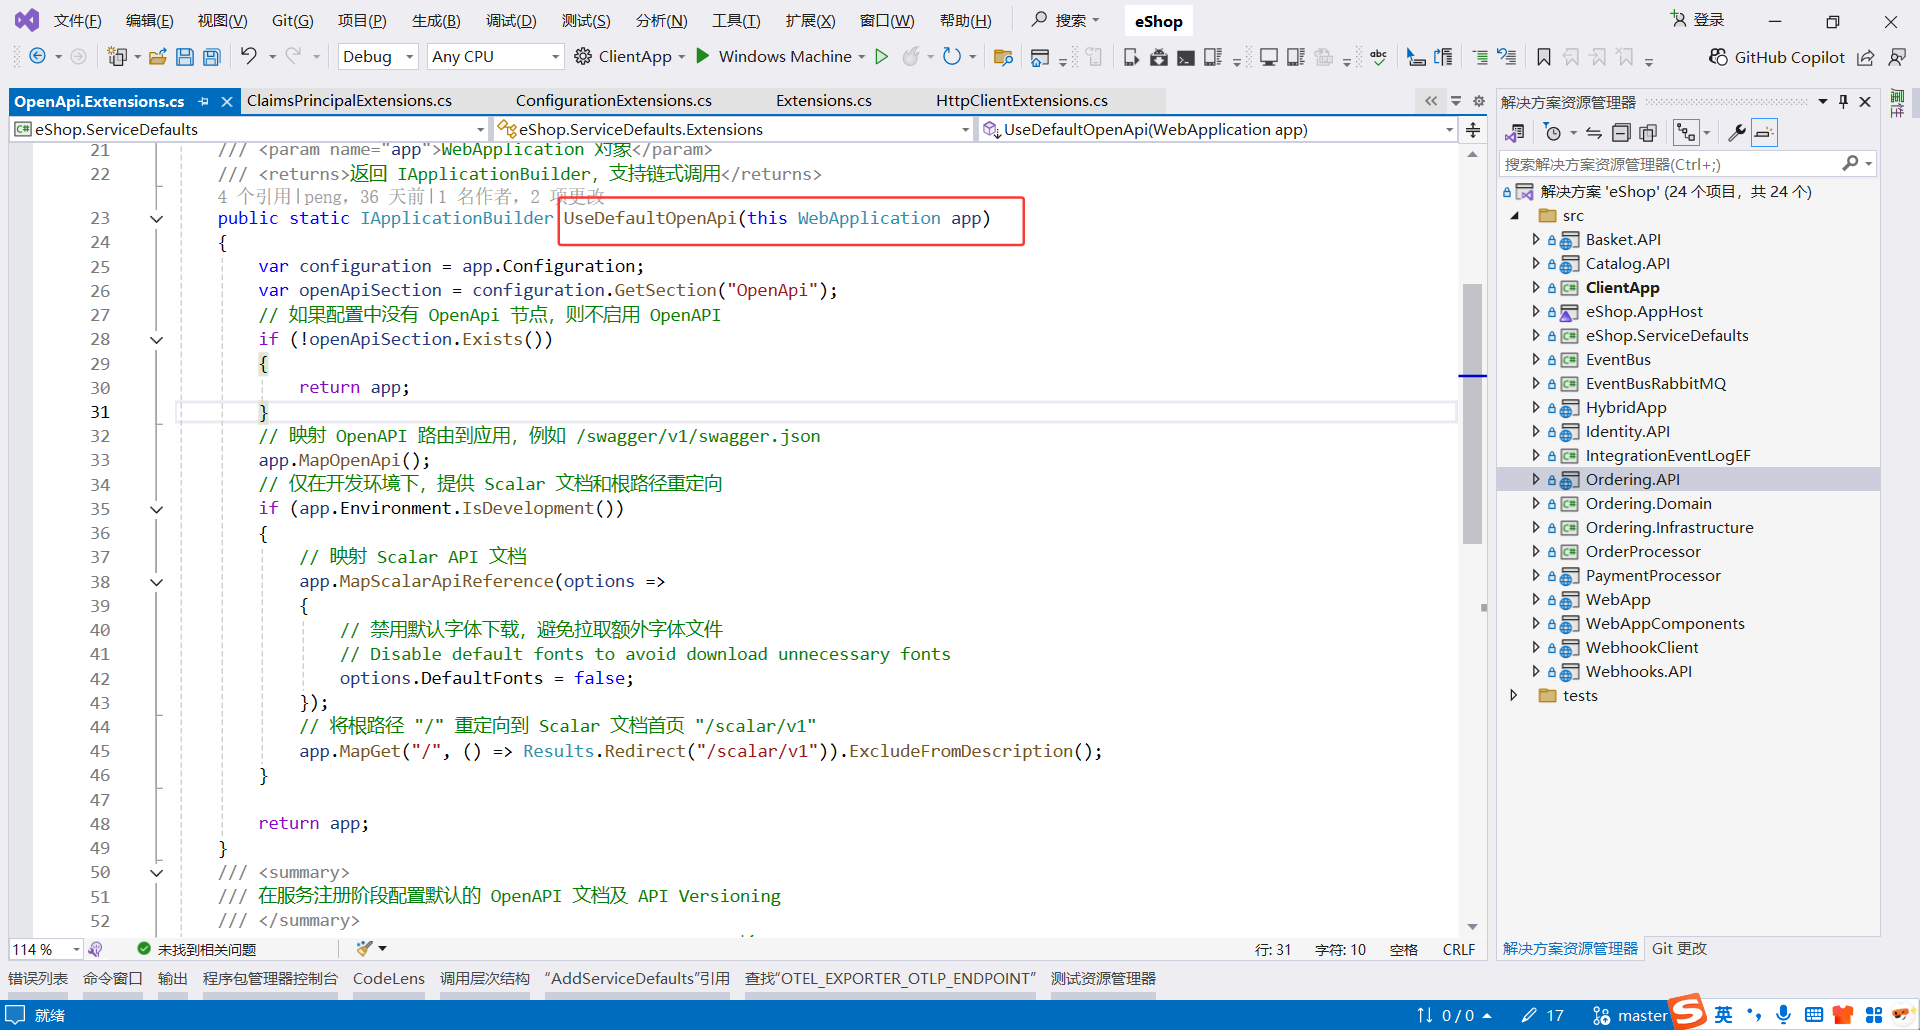This screenshot has height=1030, width=1920.
Task: Select the Ordering.API project in Solution Explorer
Action: [x=1632, y=479]
